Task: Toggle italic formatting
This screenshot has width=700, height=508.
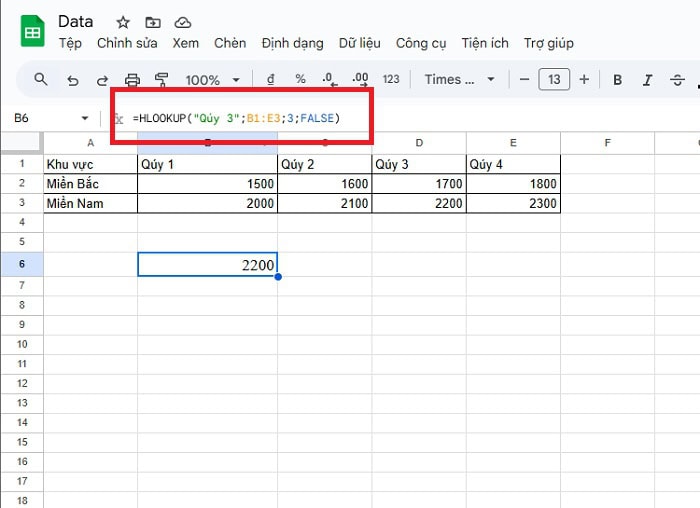Action: [647, 80]
